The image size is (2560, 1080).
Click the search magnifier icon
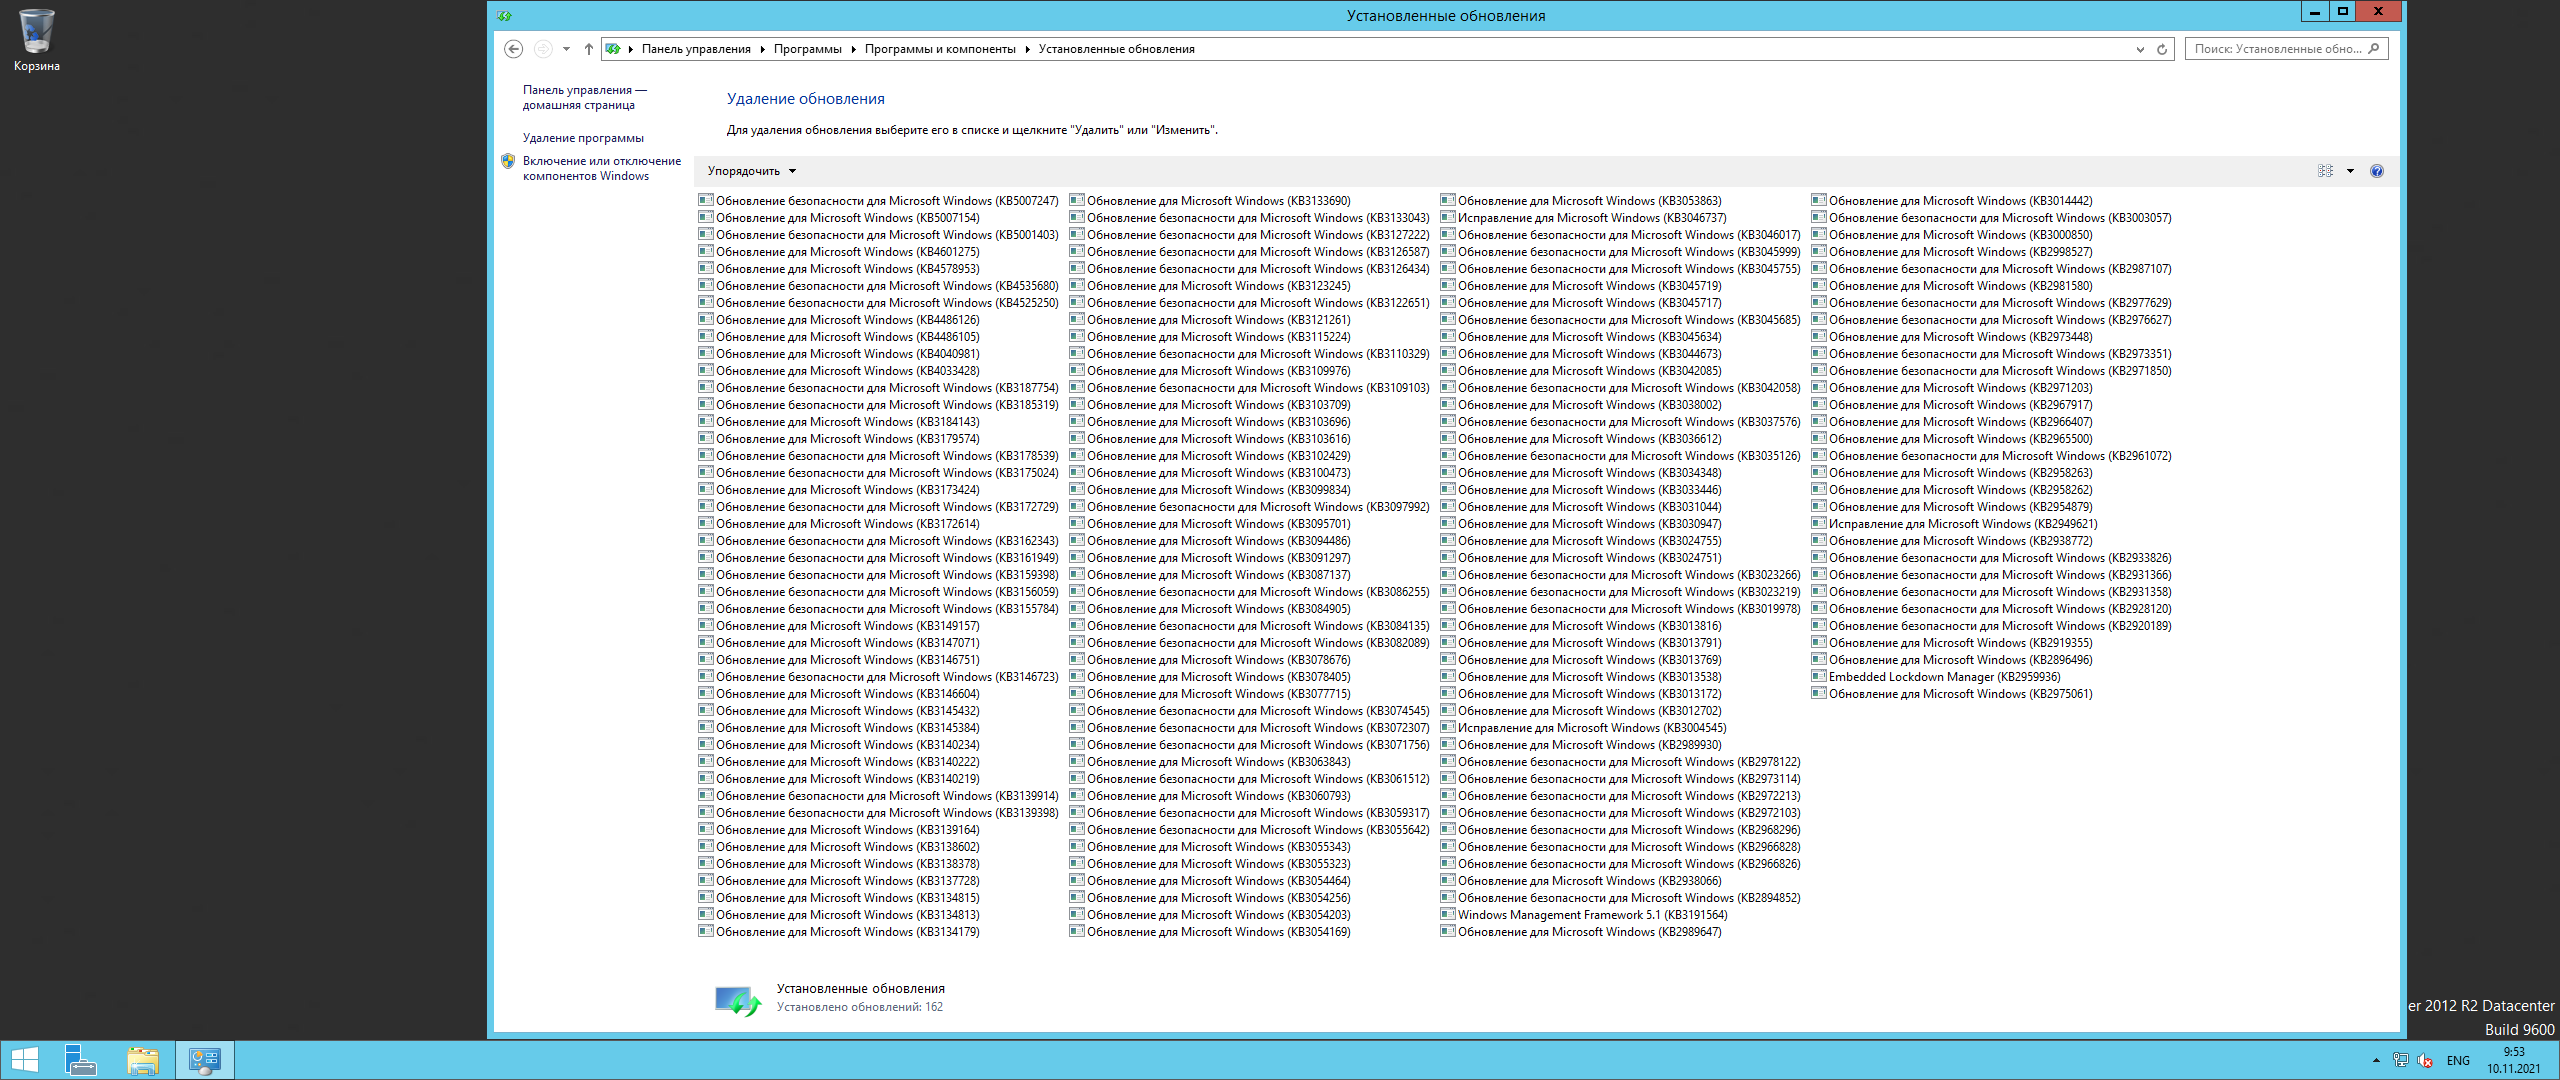[x=2374, y=48]
